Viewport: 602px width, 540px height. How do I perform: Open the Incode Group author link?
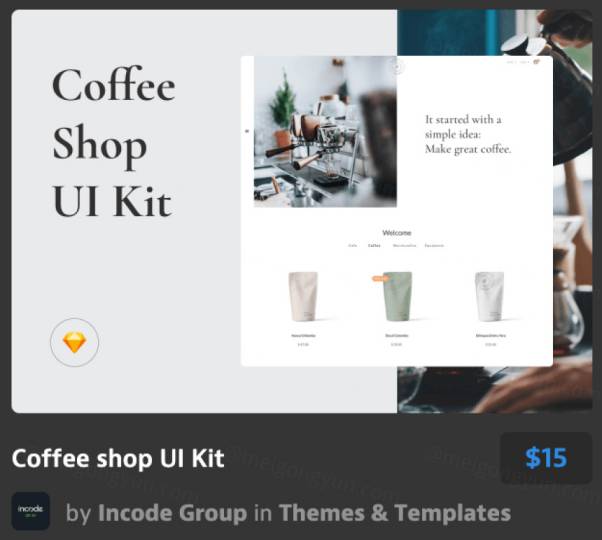click(x=172, y=513)
